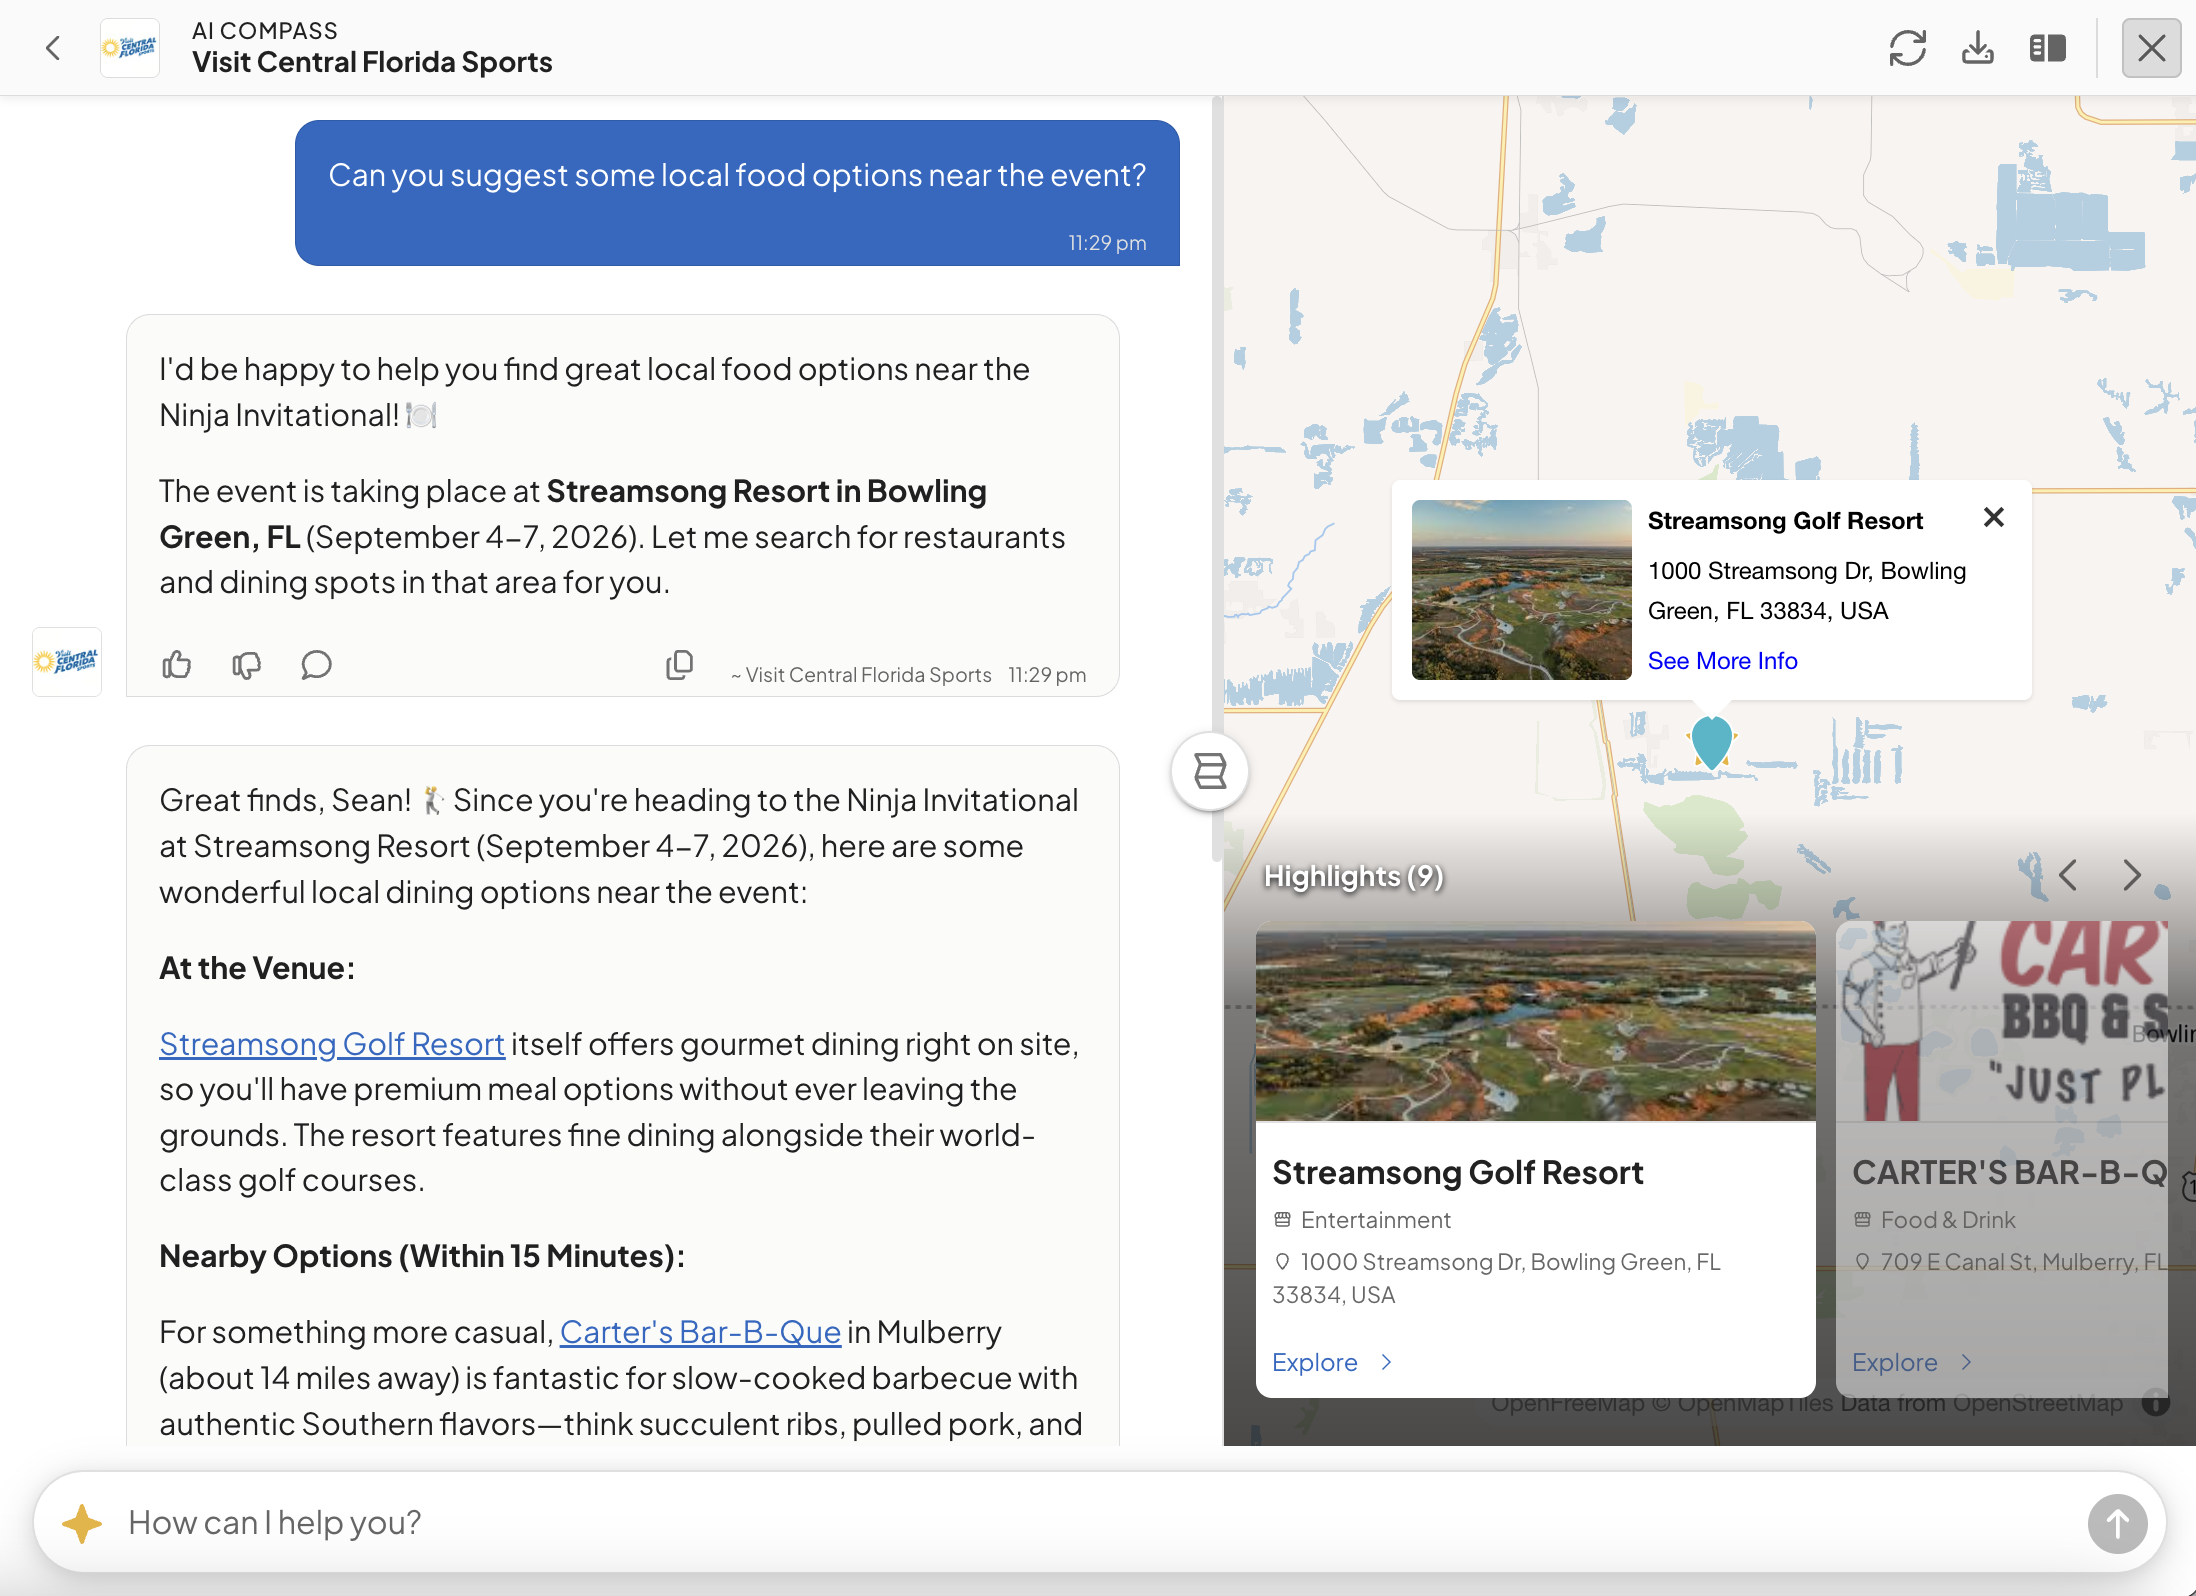Close the AI Compass window
This screenshot has width=2196, height=1596.
point(2151,47)
